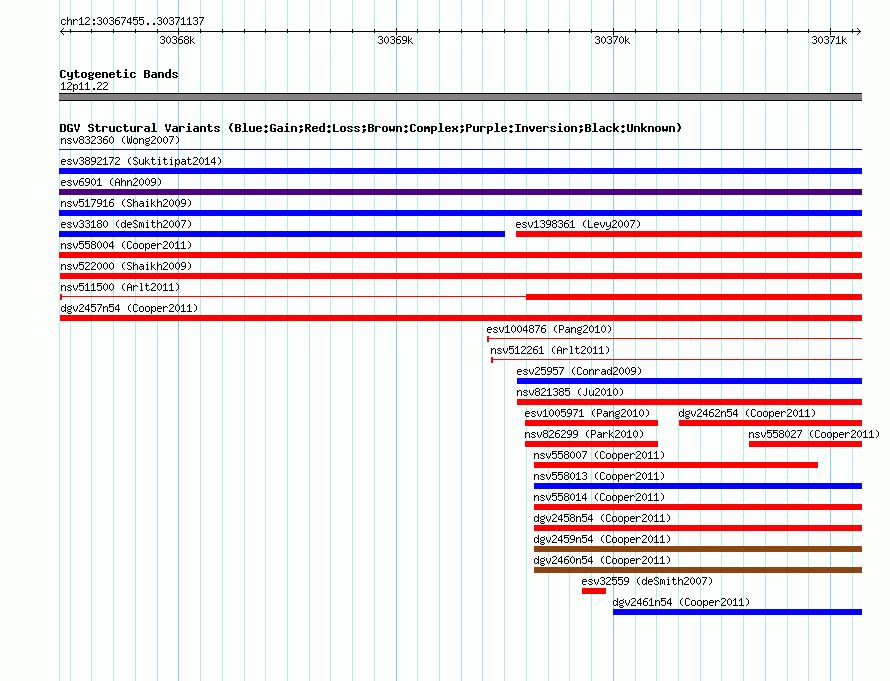Click the nsv832360 (Wong2007) variant label
Image resolution: width=890 pixels, height=681 pixels.
pyautogui.click(x=120, y=140)
